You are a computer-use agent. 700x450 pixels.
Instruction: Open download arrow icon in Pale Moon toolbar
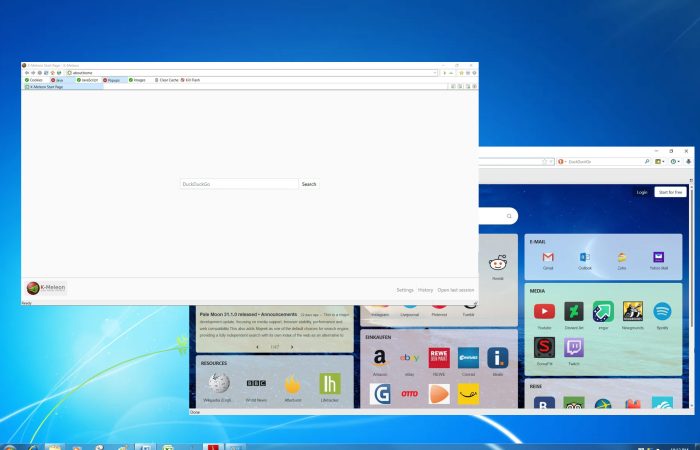coord(688,162)
